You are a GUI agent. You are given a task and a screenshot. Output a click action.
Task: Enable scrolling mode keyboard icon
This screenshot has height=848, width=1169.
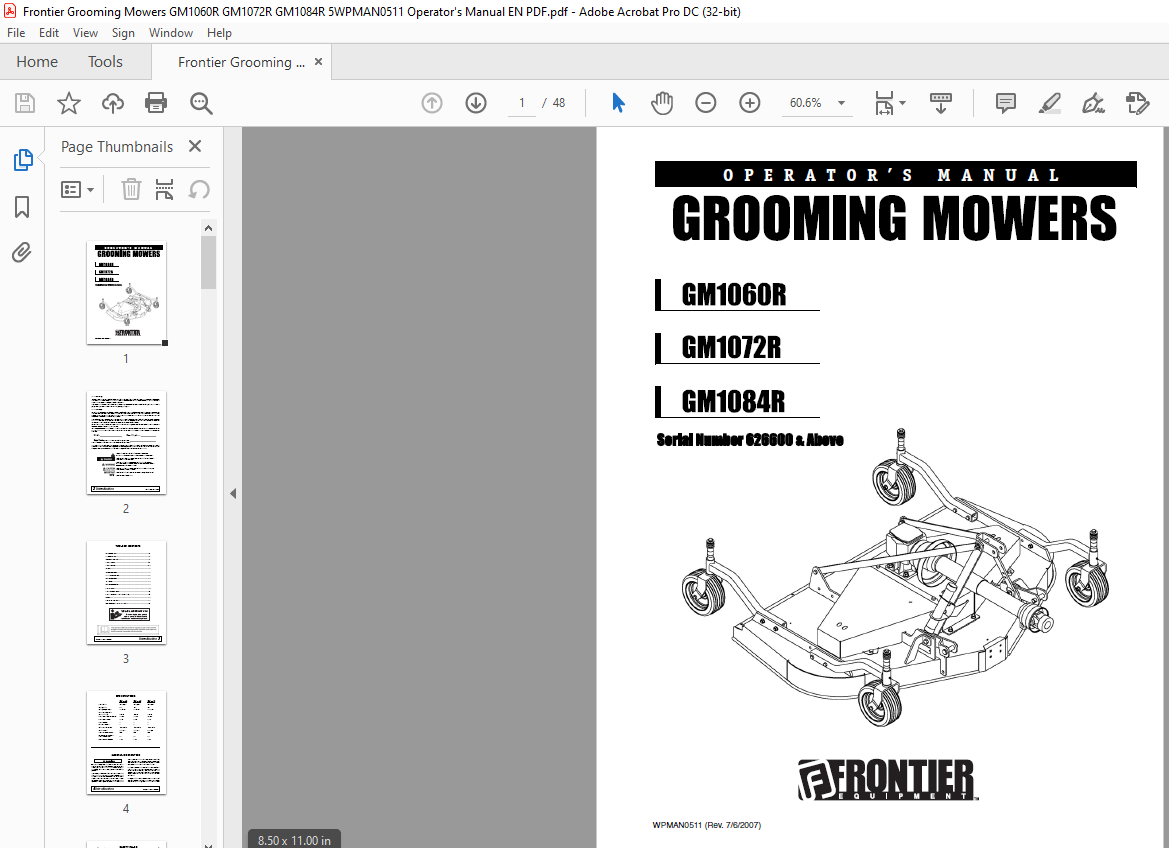[x=941, y=103]
